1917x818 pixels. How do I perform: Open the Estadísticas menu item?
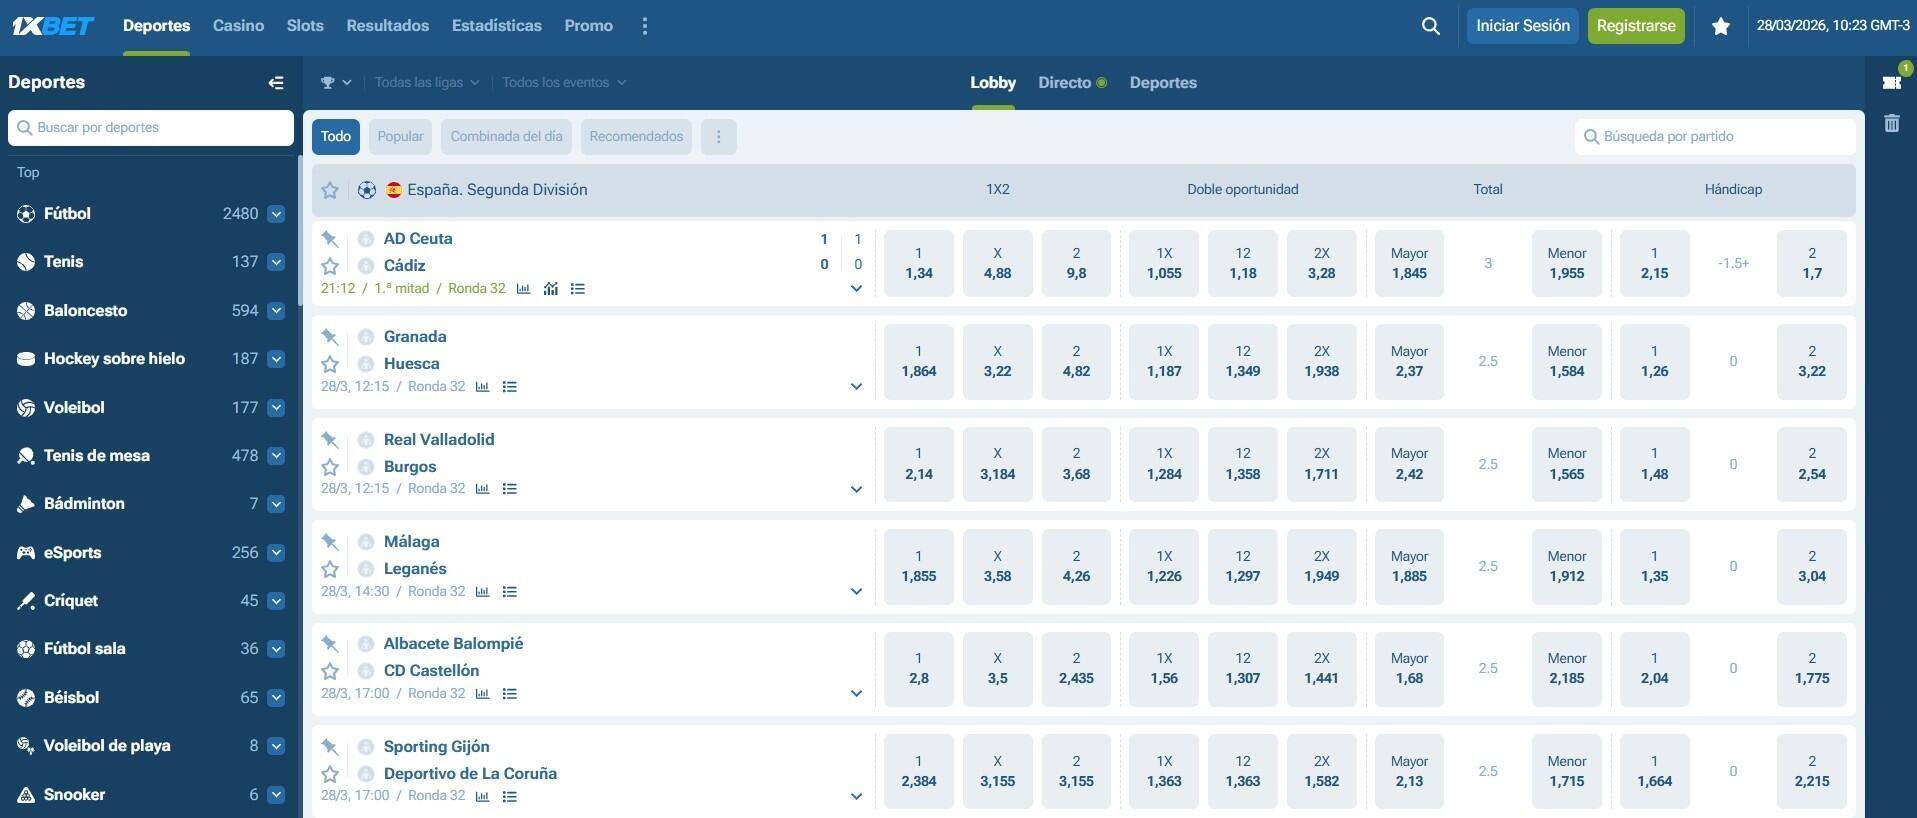coord(497,26)
